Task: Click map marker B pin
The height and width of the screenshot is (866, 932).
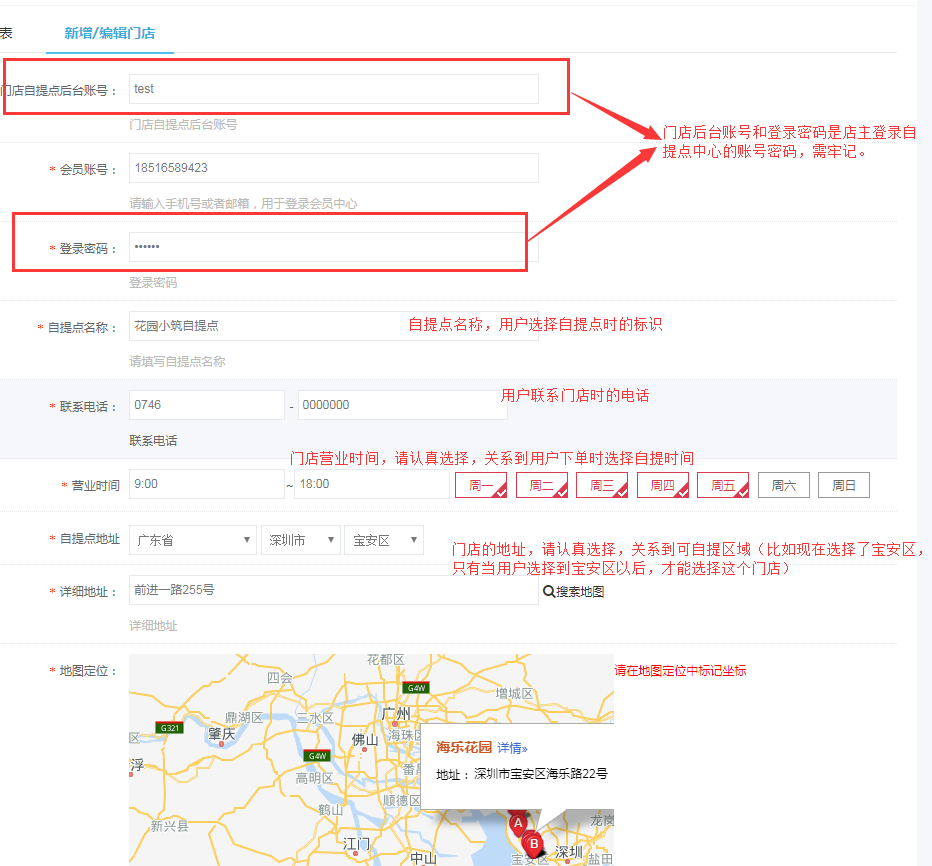Action: (x=534, y=843)
